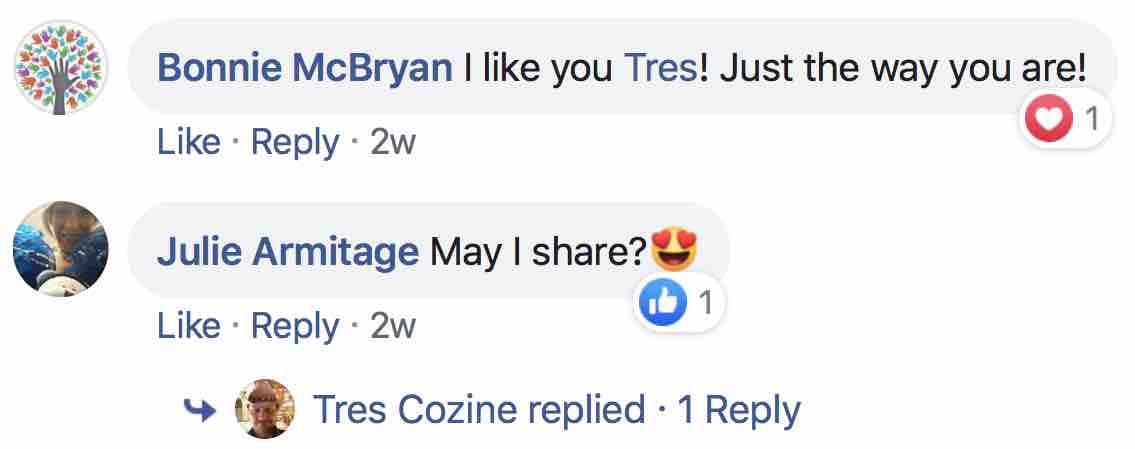This screenshot has height=449, width=1135.
Task: Click the reaction count beside the thumbs-up
Action: coord(705,303)
